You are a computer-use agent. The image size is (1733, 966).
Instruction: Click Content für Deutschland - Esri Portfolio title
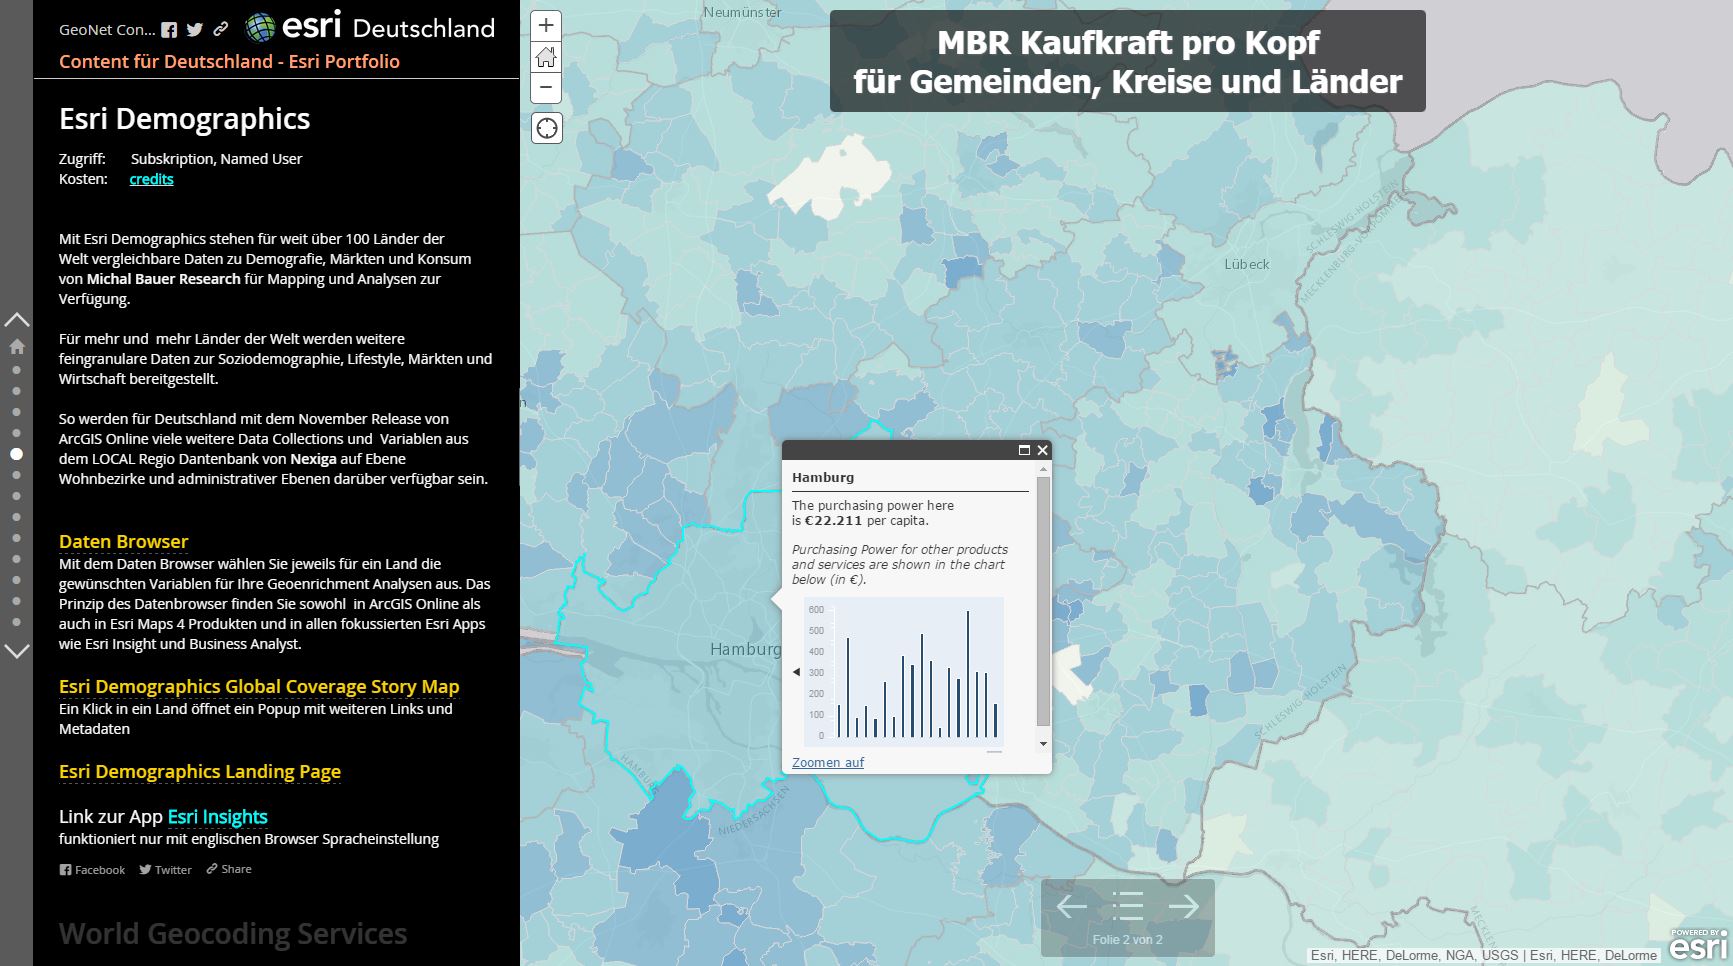229,62
